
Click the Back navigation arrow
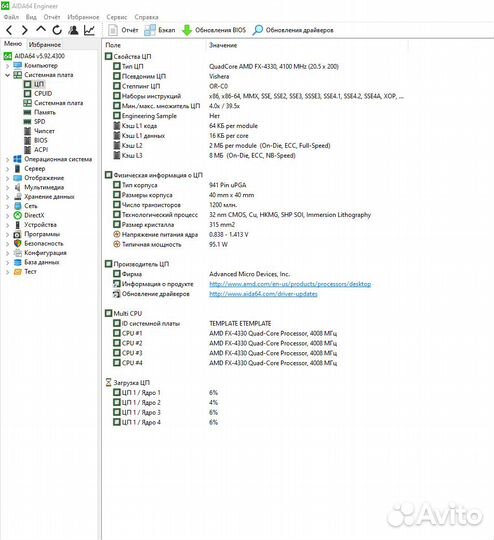pyautogui.click(x=10, y=30)
